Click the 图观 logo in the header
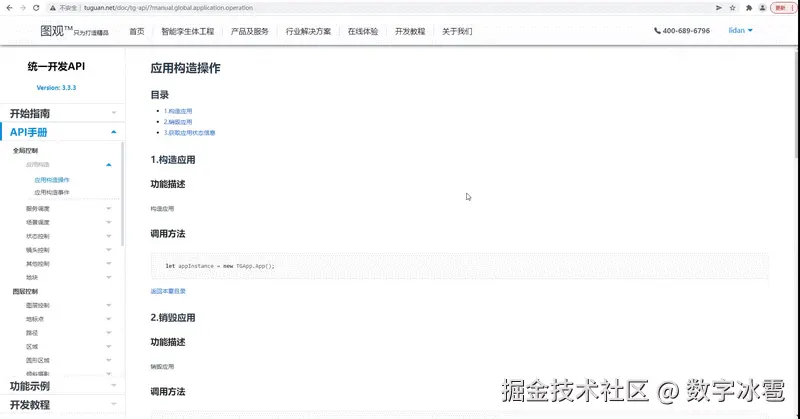The image size is (800, 419). (74, 31)
